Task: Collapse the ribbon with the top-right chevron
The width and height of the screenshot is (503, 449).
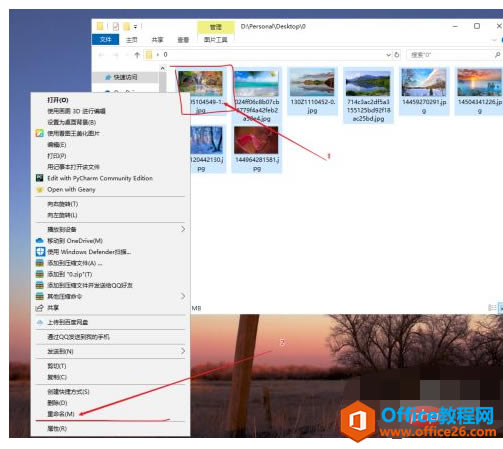Action: [495, 40]
